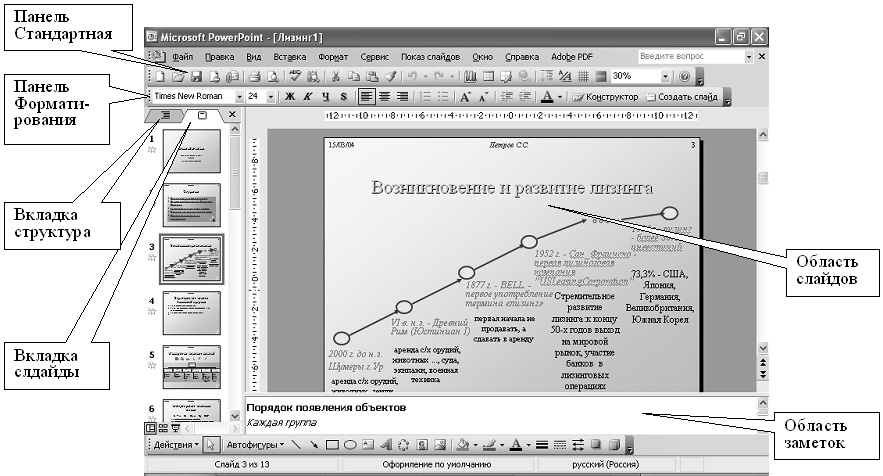This screenshot has height=476, width=883.
Task: Click the Copy icon
Action: coord(354,76)
